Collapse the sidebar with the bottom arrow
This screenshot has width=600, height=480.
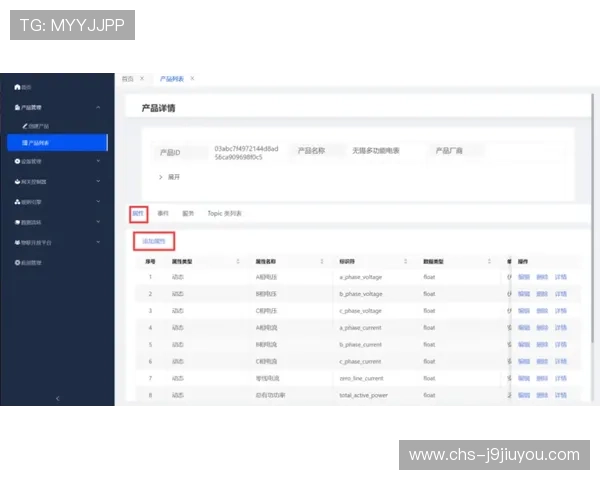(57, 398)
